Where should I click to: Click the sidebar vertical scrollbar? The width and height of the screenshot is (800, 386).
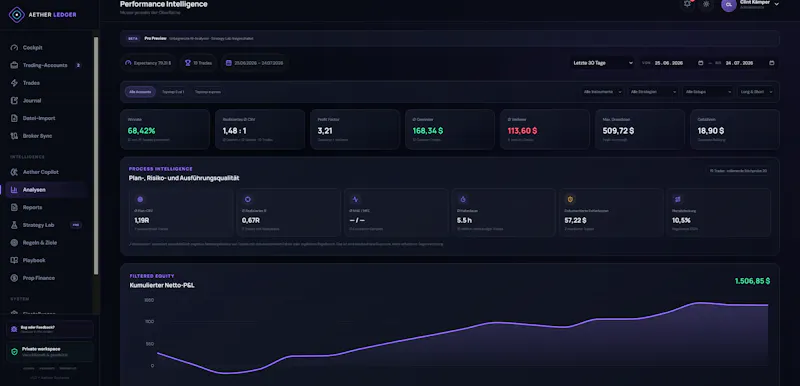[96, 156]
